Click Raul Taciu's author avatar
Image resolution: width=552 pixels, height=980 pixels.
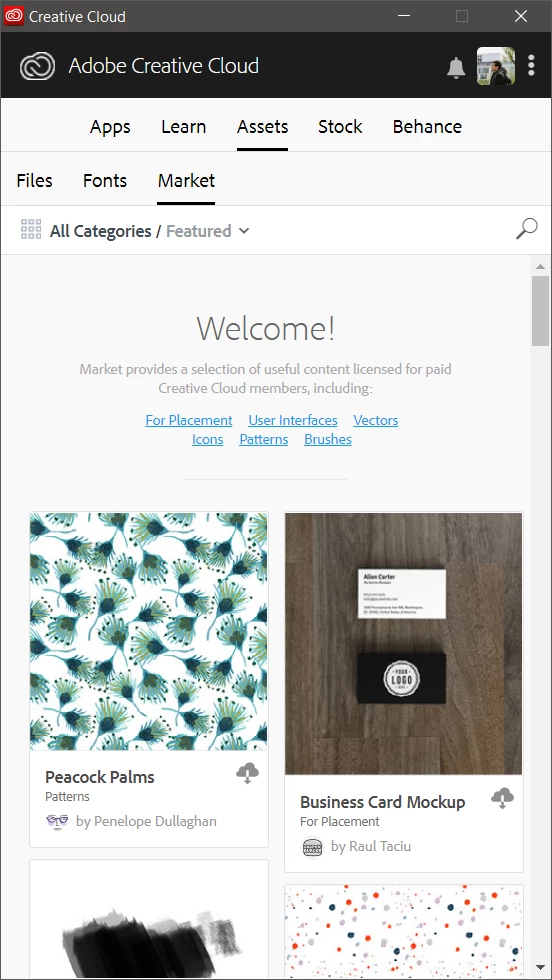(x=313, y=847)
